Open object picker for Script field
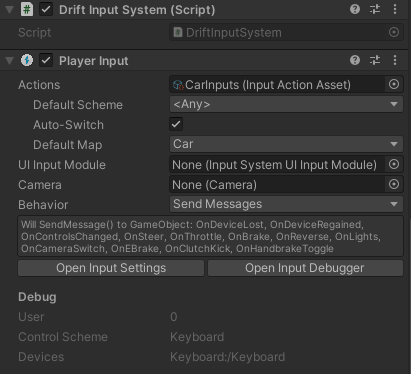This screenshot has height=374, width=411. pyautogui.click(x=394, y=32)
